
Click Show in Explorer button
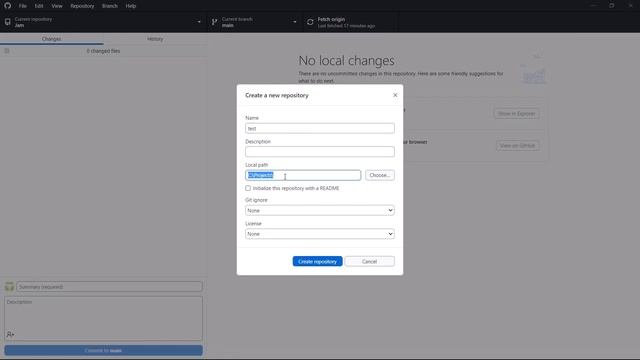click(516, 113)
